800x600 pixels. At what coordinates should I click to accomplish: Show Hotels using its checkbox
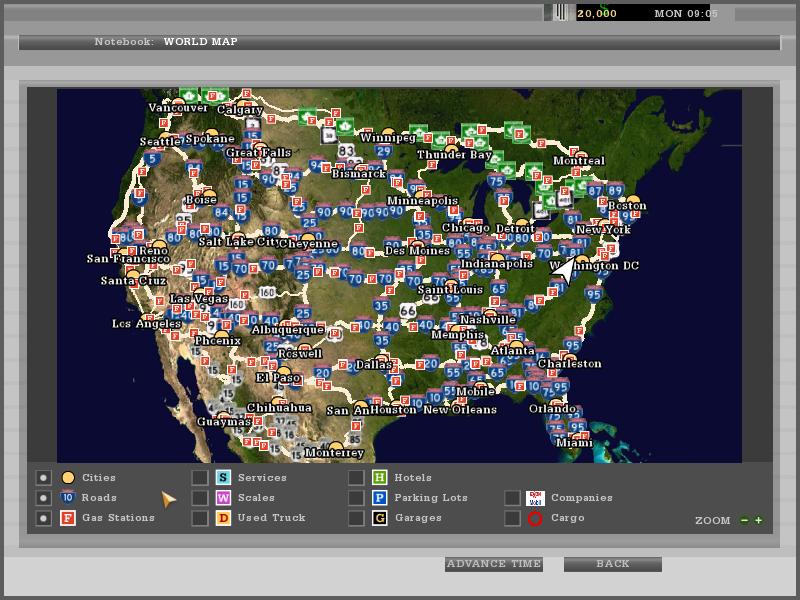point(356,478)
